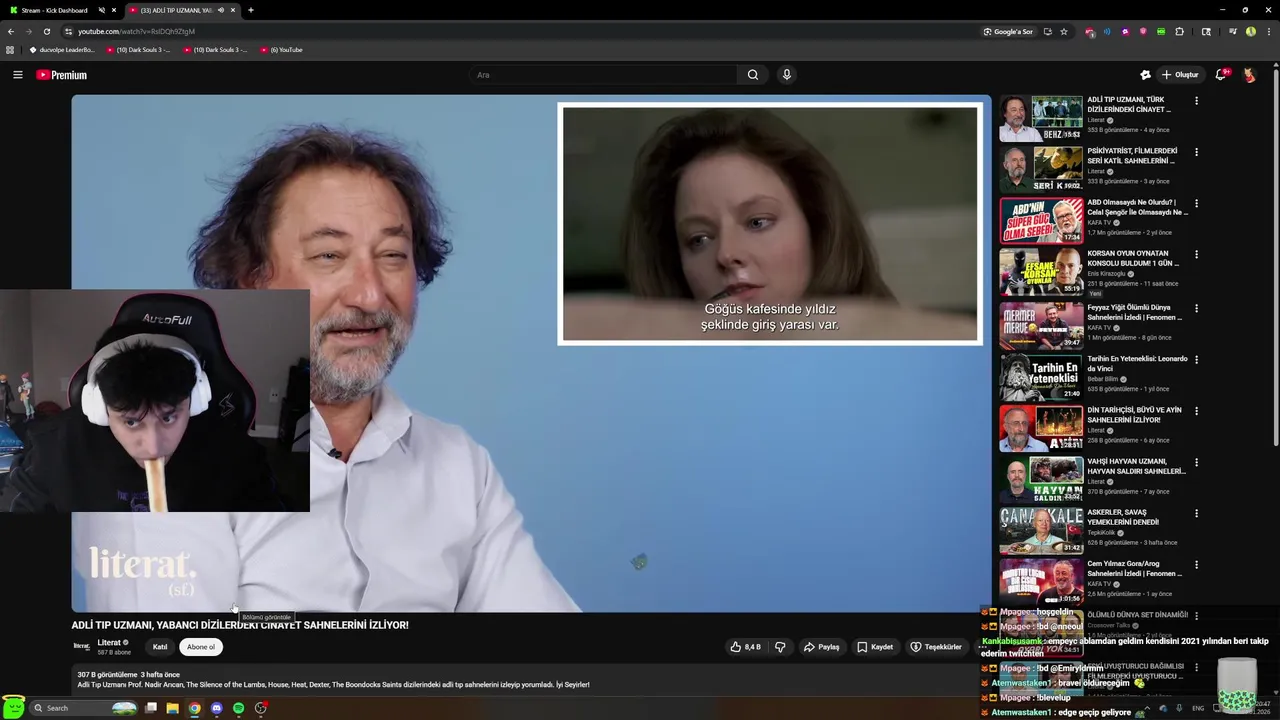Open Cem Yılmaz Gora/Arog video title
The width and height of the screenshot is (1280, 720).
click(1135, 568)
